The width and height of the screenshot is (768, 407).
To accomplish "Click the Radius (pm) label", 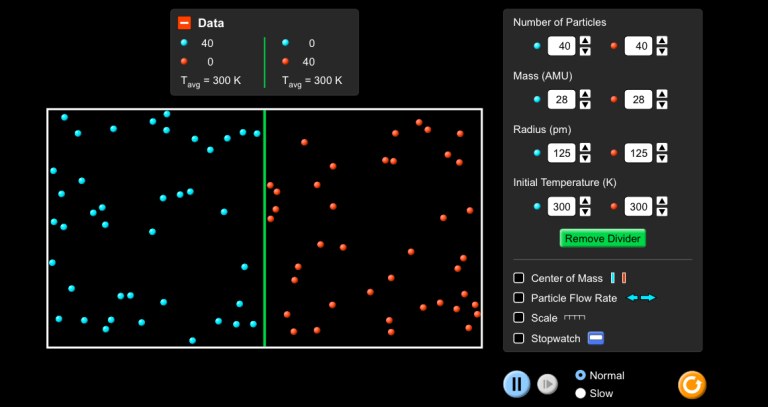I will point(542,129).
